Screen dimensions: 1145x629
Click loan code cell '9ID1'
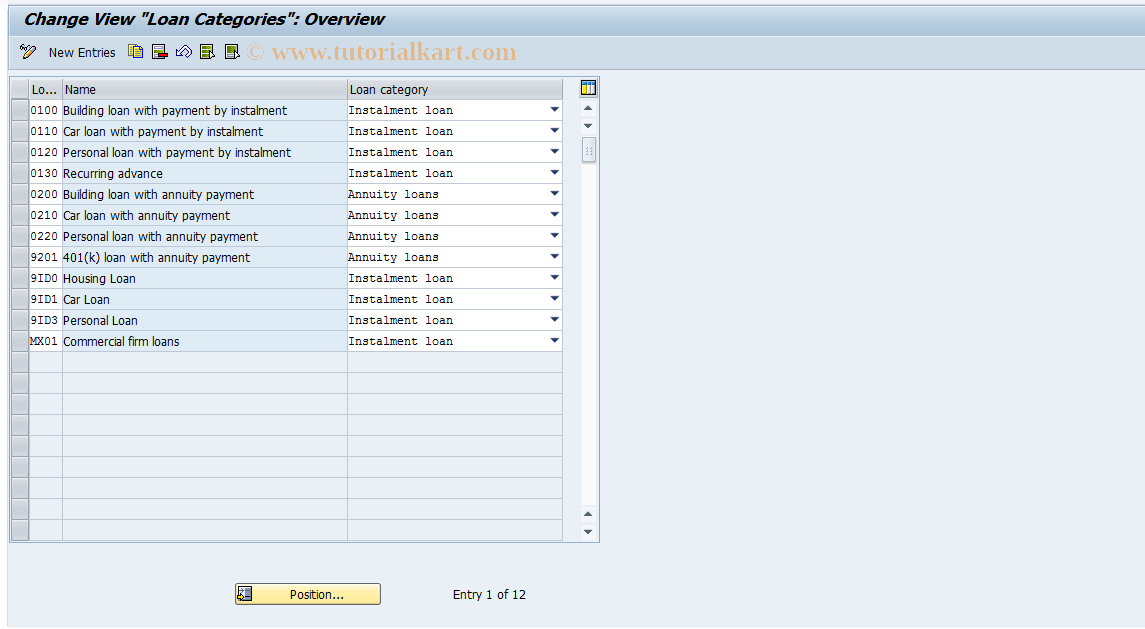click(45, 300)
